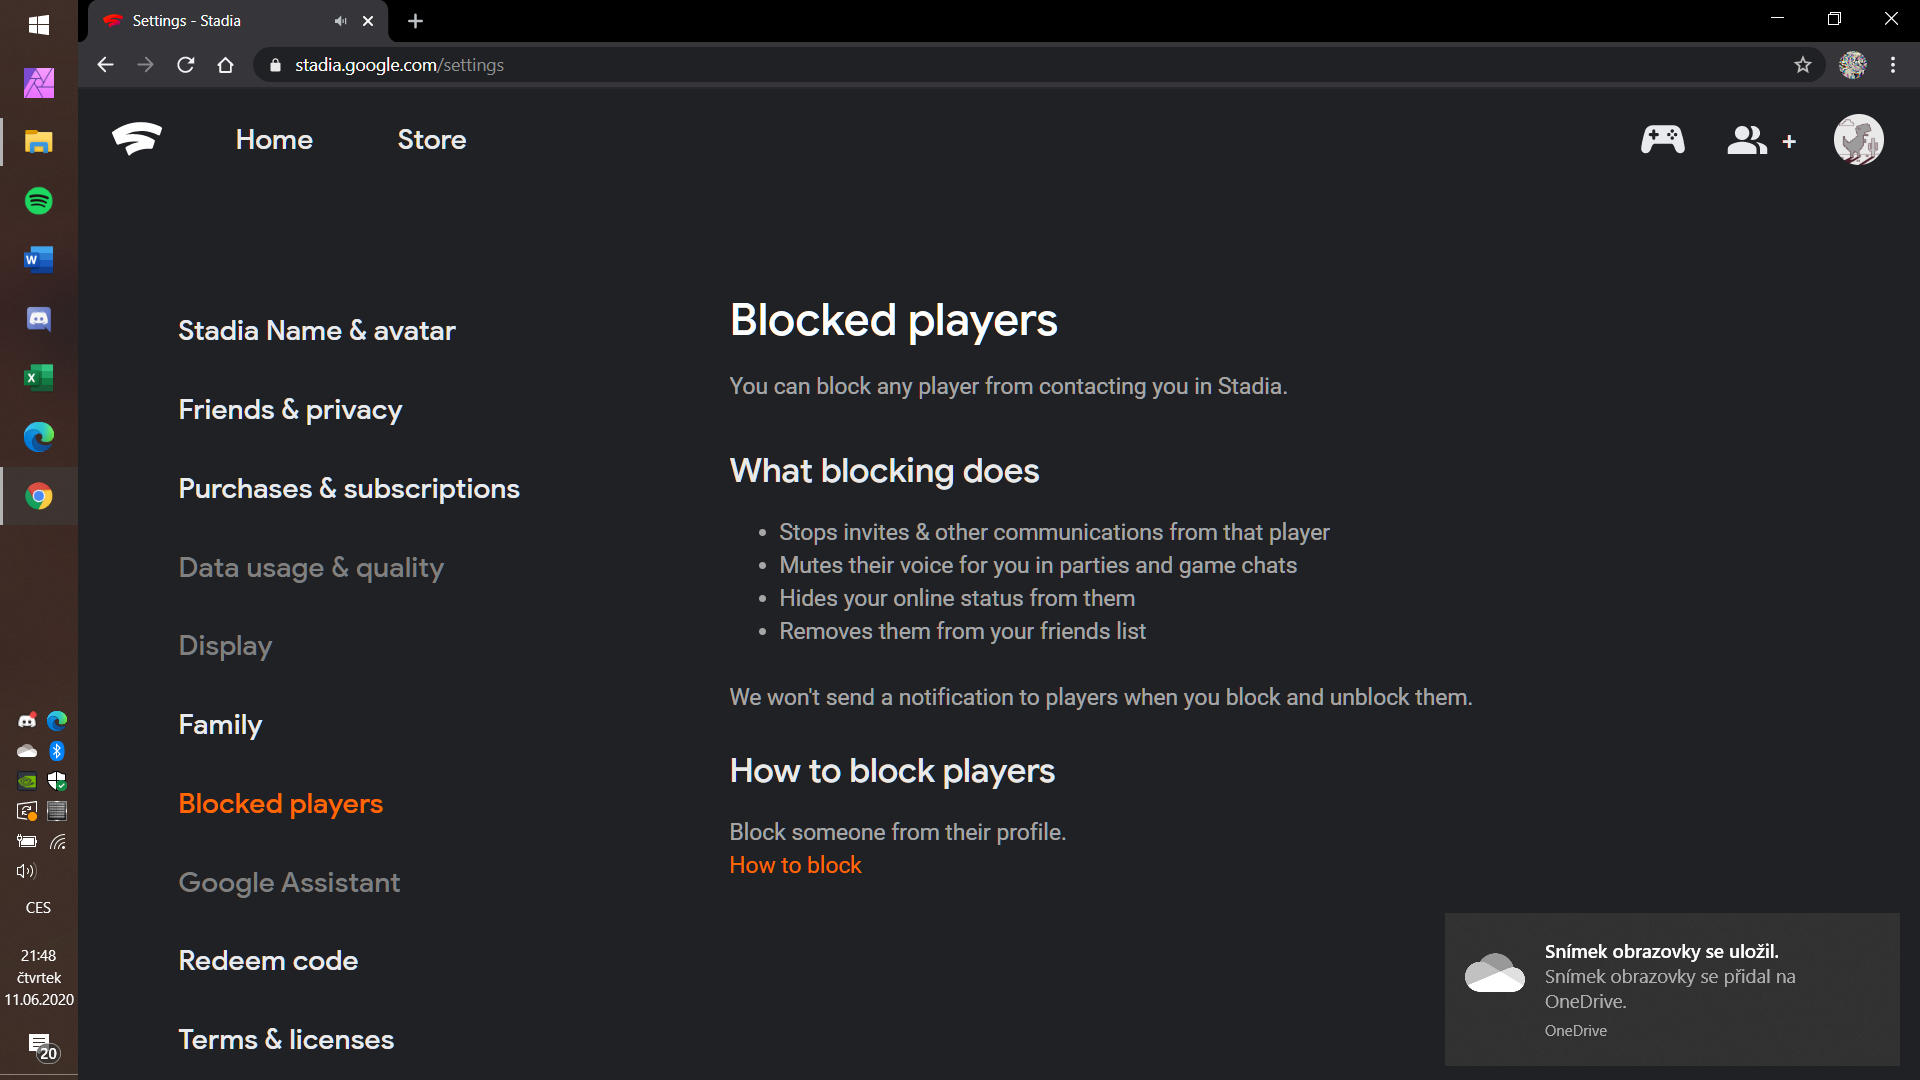
Task: Open the Stadia controller icon
Action: [1662, 140]
